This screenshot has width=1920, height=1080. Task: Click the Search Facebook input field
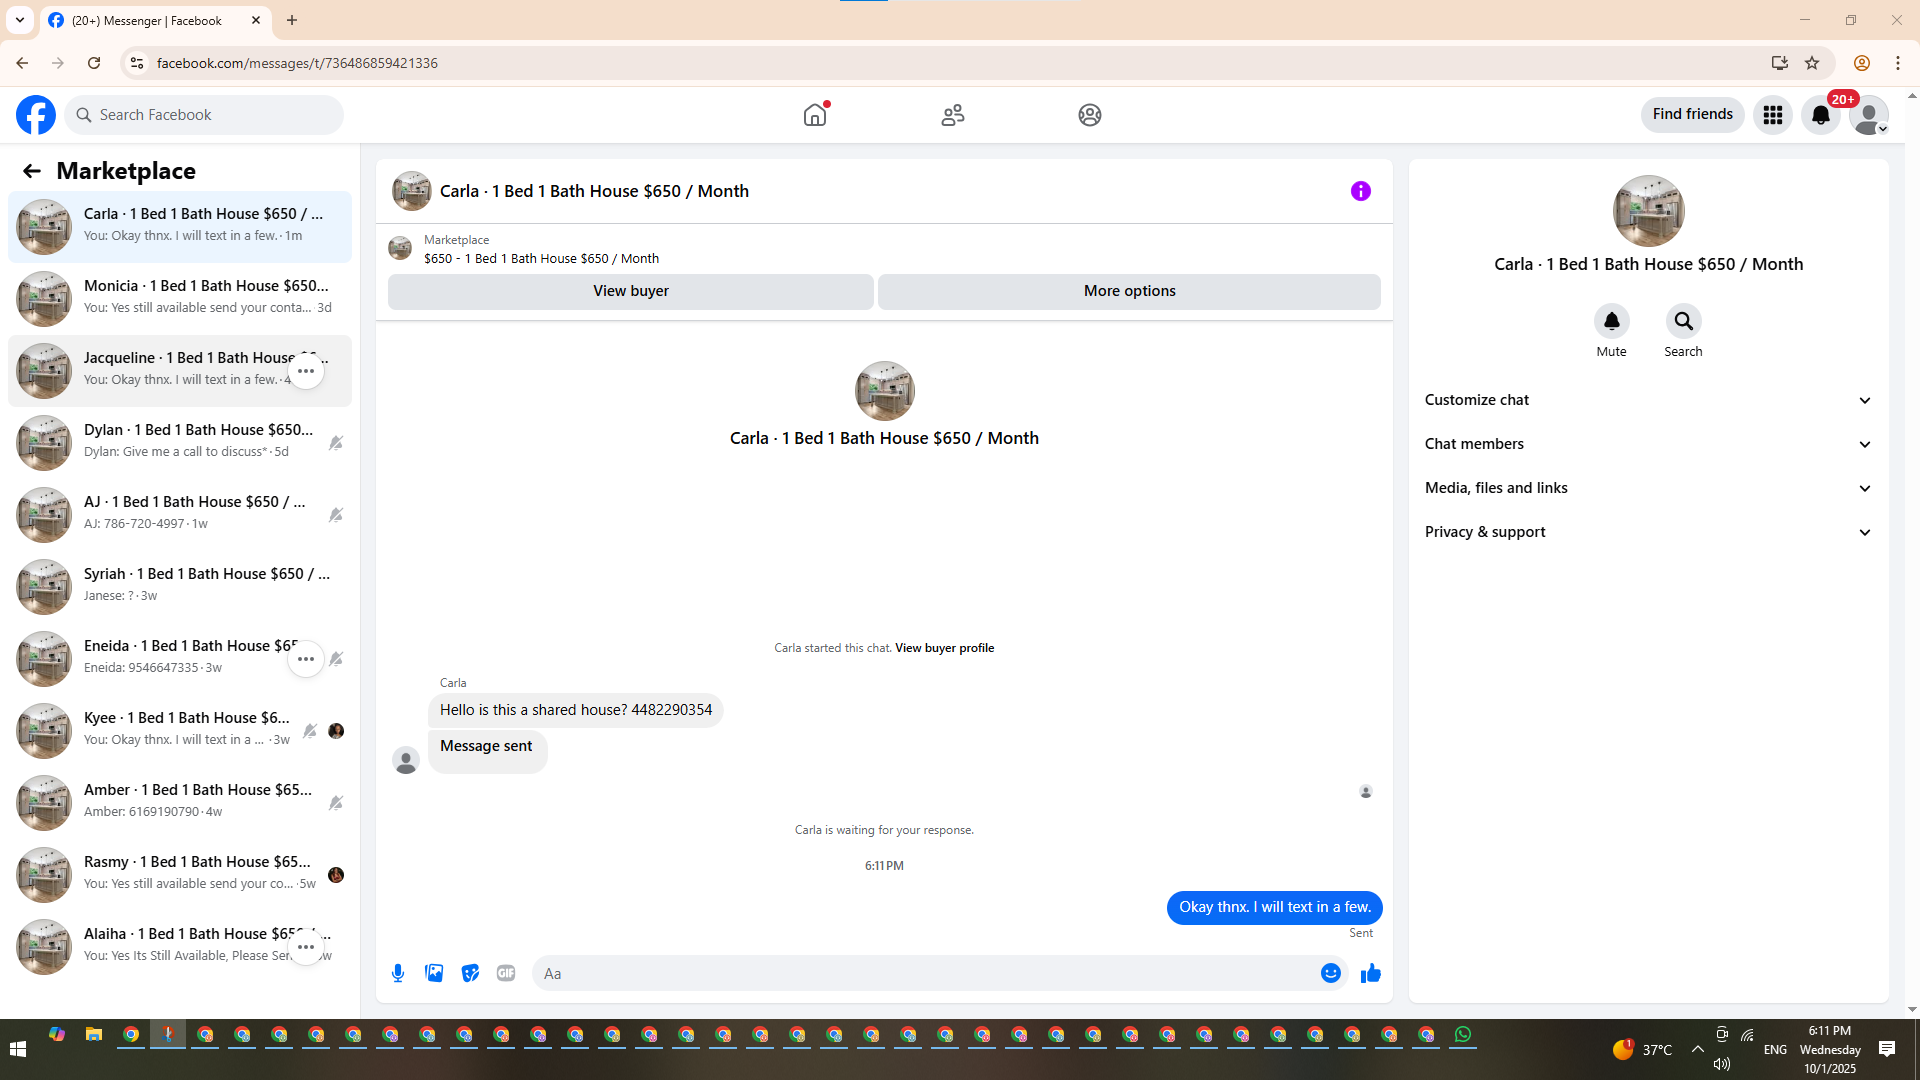(x=205, y=115)
